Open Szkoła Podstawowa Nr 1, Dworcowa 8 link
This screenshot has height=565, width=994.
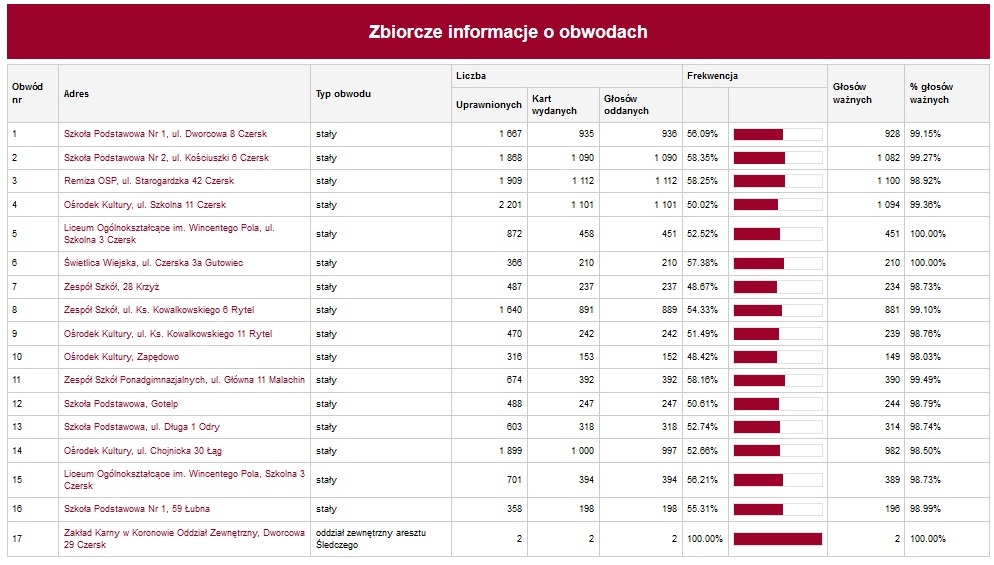click(x=165, y=134)
